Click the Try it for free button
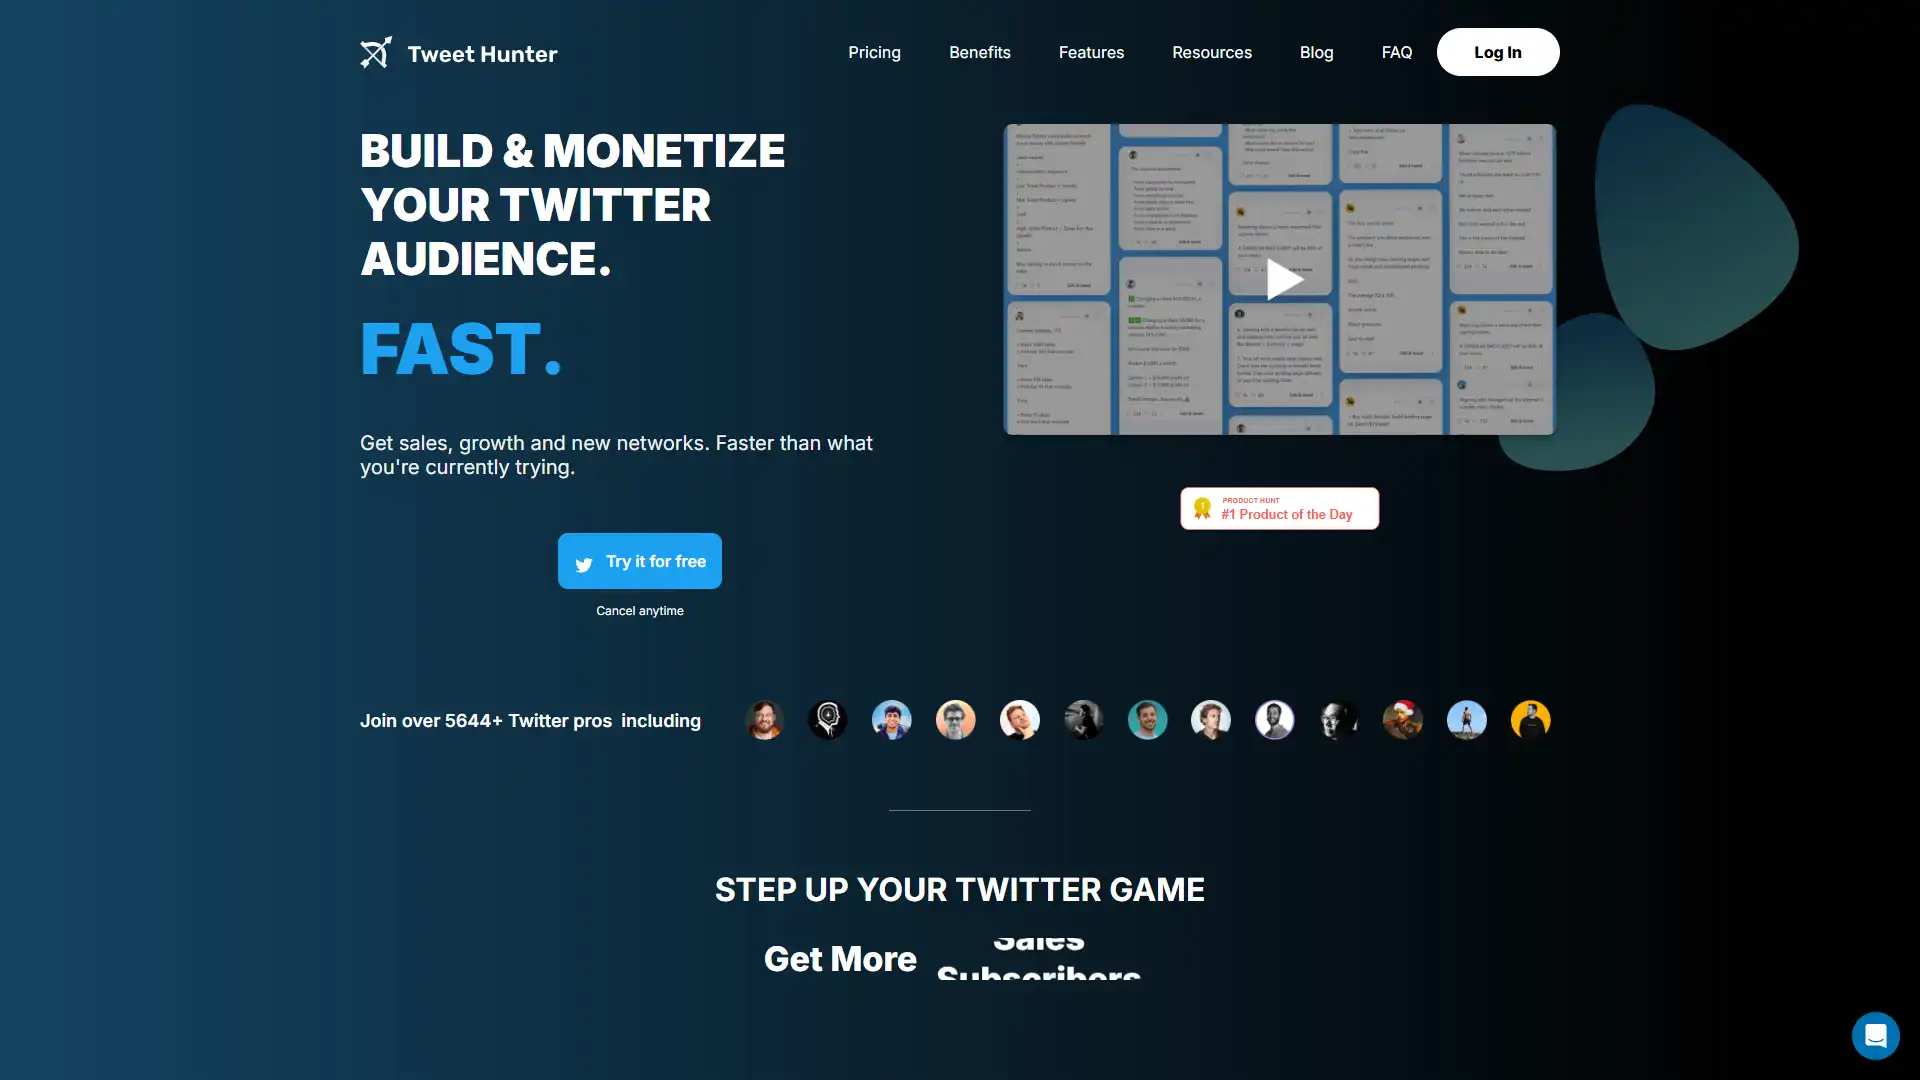1920x1080 pixels. click(640, 560)
